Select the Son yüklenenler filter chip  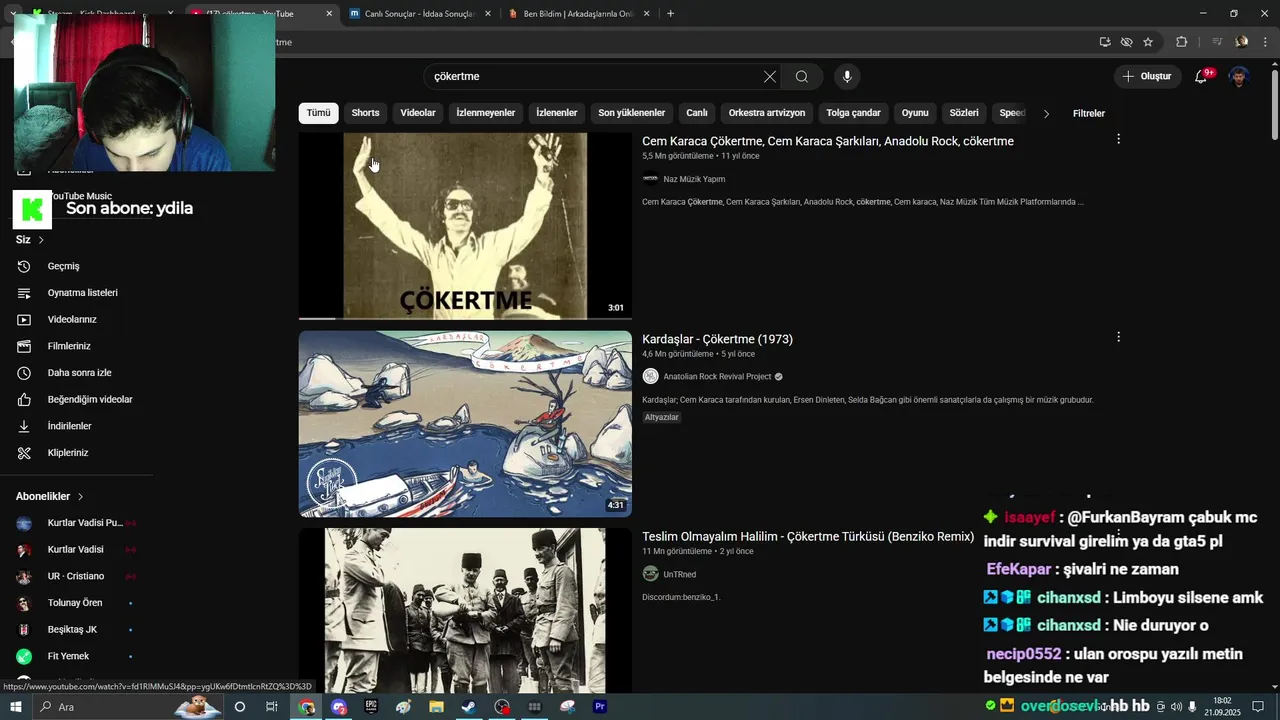[x=632, y=113]
